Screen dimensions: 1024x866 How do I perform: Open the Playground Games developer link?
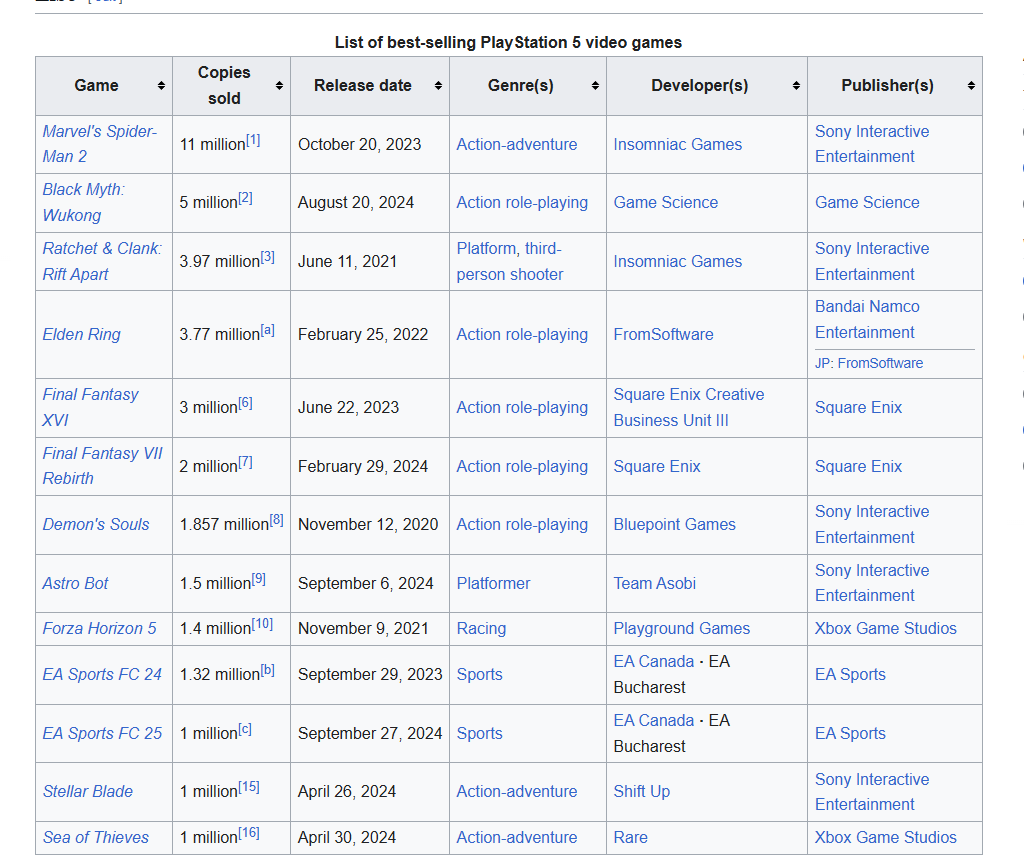(x=681, y=628)
